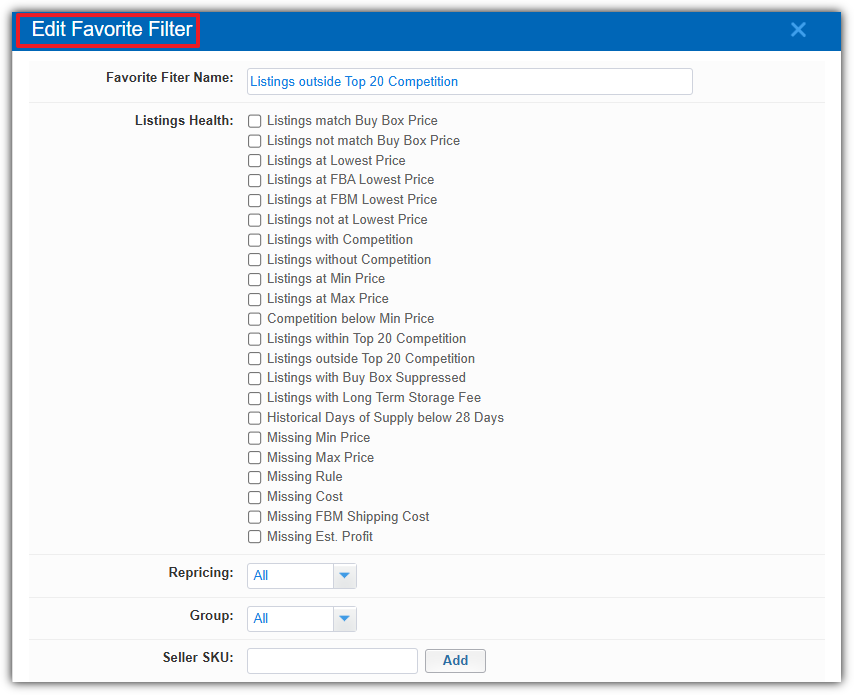This screenshot has height=695, width=854.
Task: Close the Edit Favorite Filter dialog
Action: [798, 29]
